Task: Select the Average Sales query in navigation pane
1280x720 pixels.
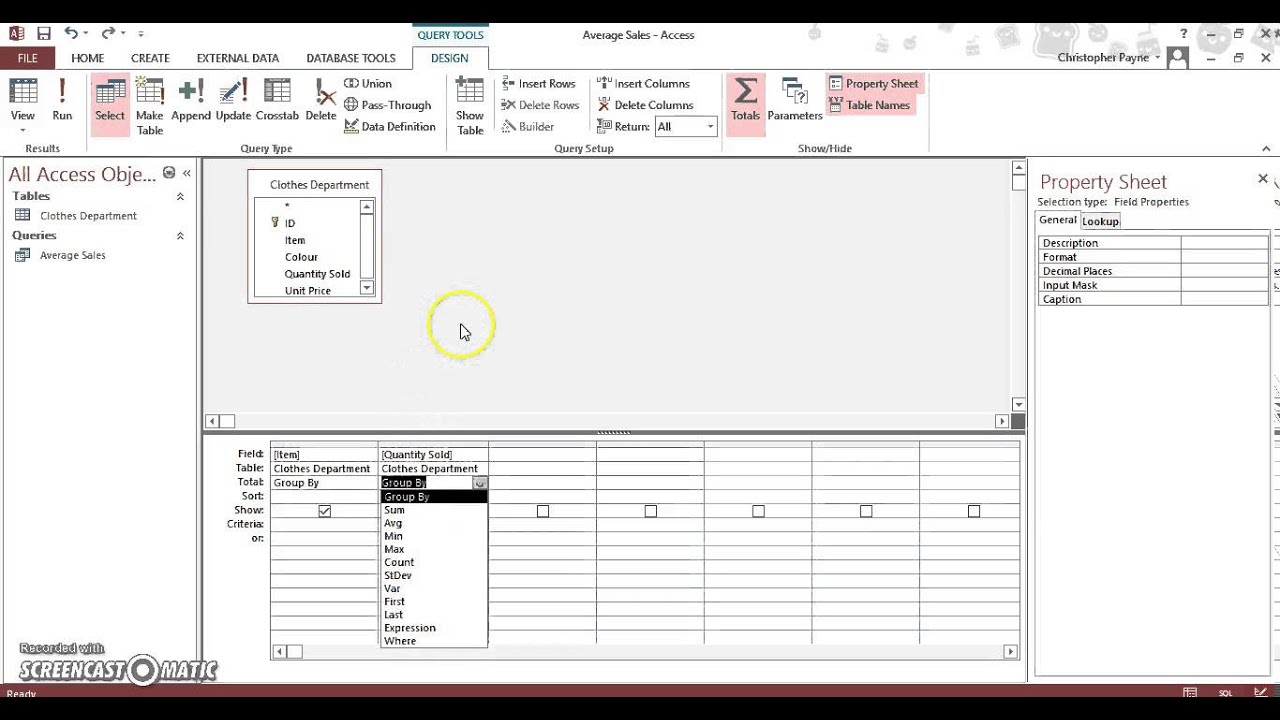Action: 72,255
